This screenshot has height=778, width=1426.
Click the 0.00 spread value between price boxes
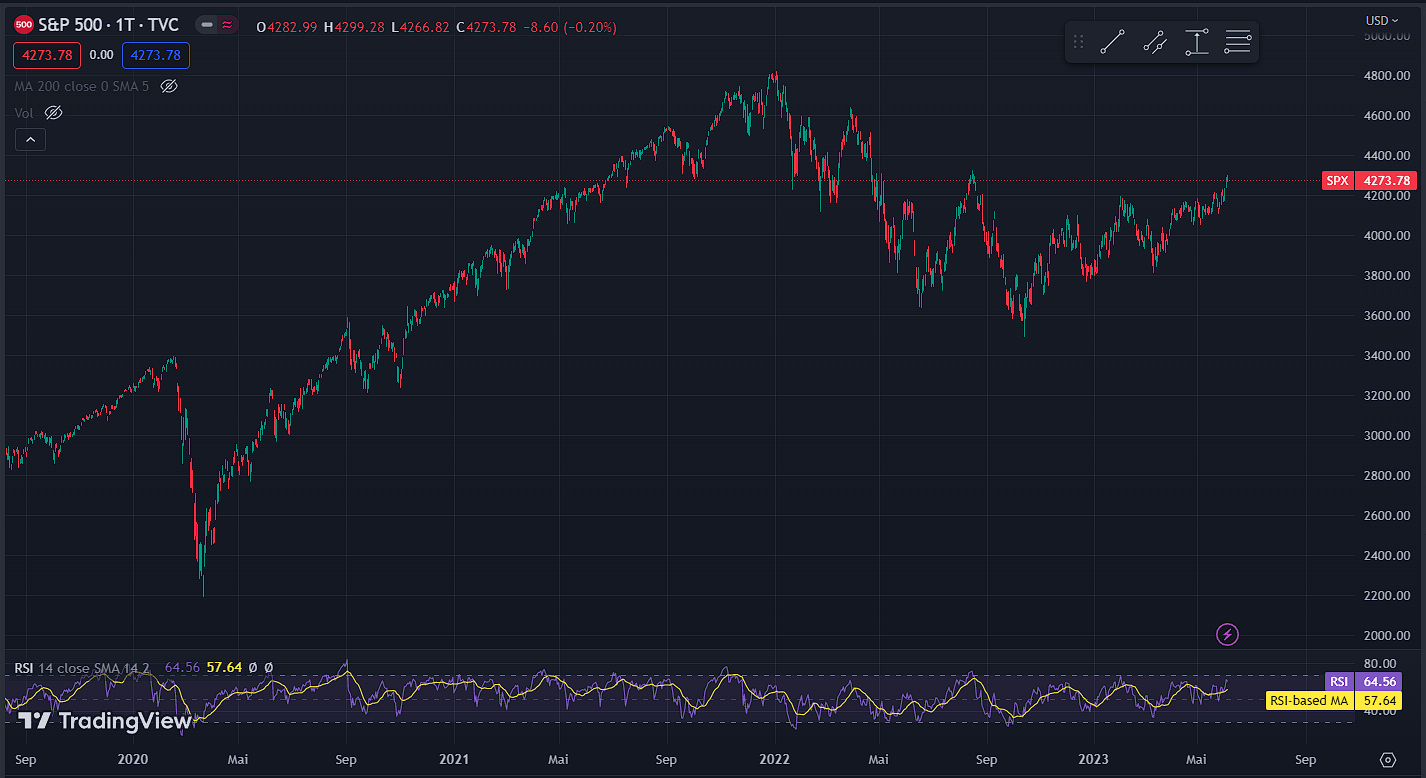101,56
